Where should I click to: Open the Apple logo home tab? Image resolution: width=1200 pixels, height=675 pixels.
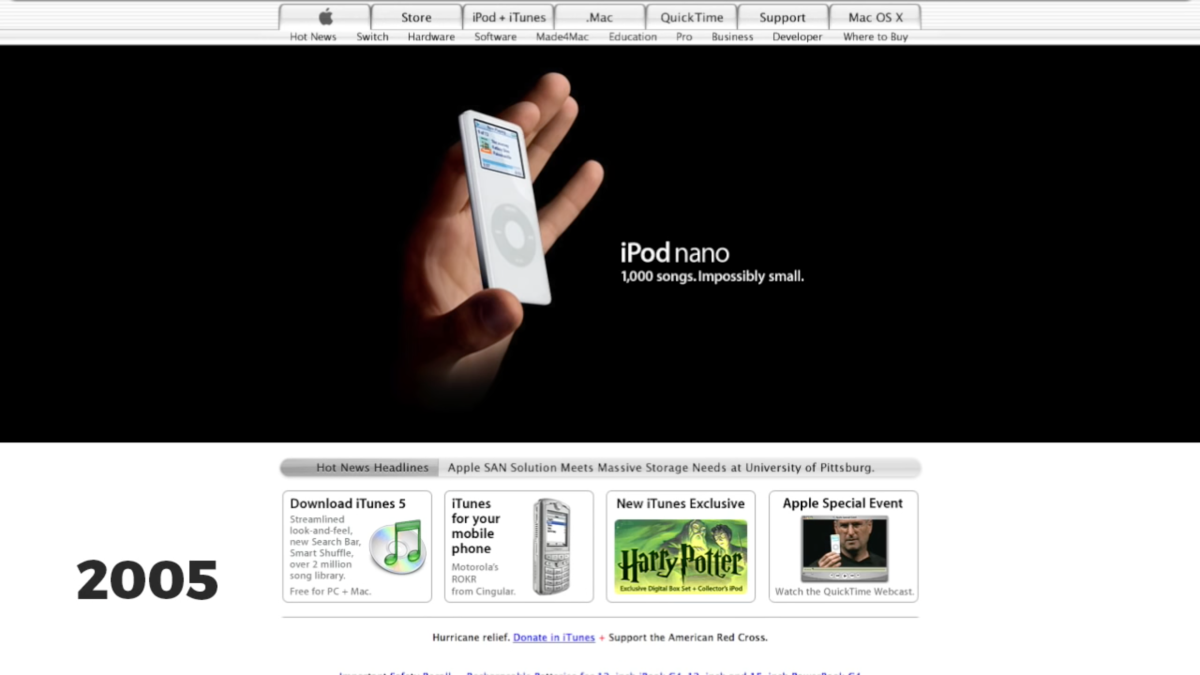(325, 17)
